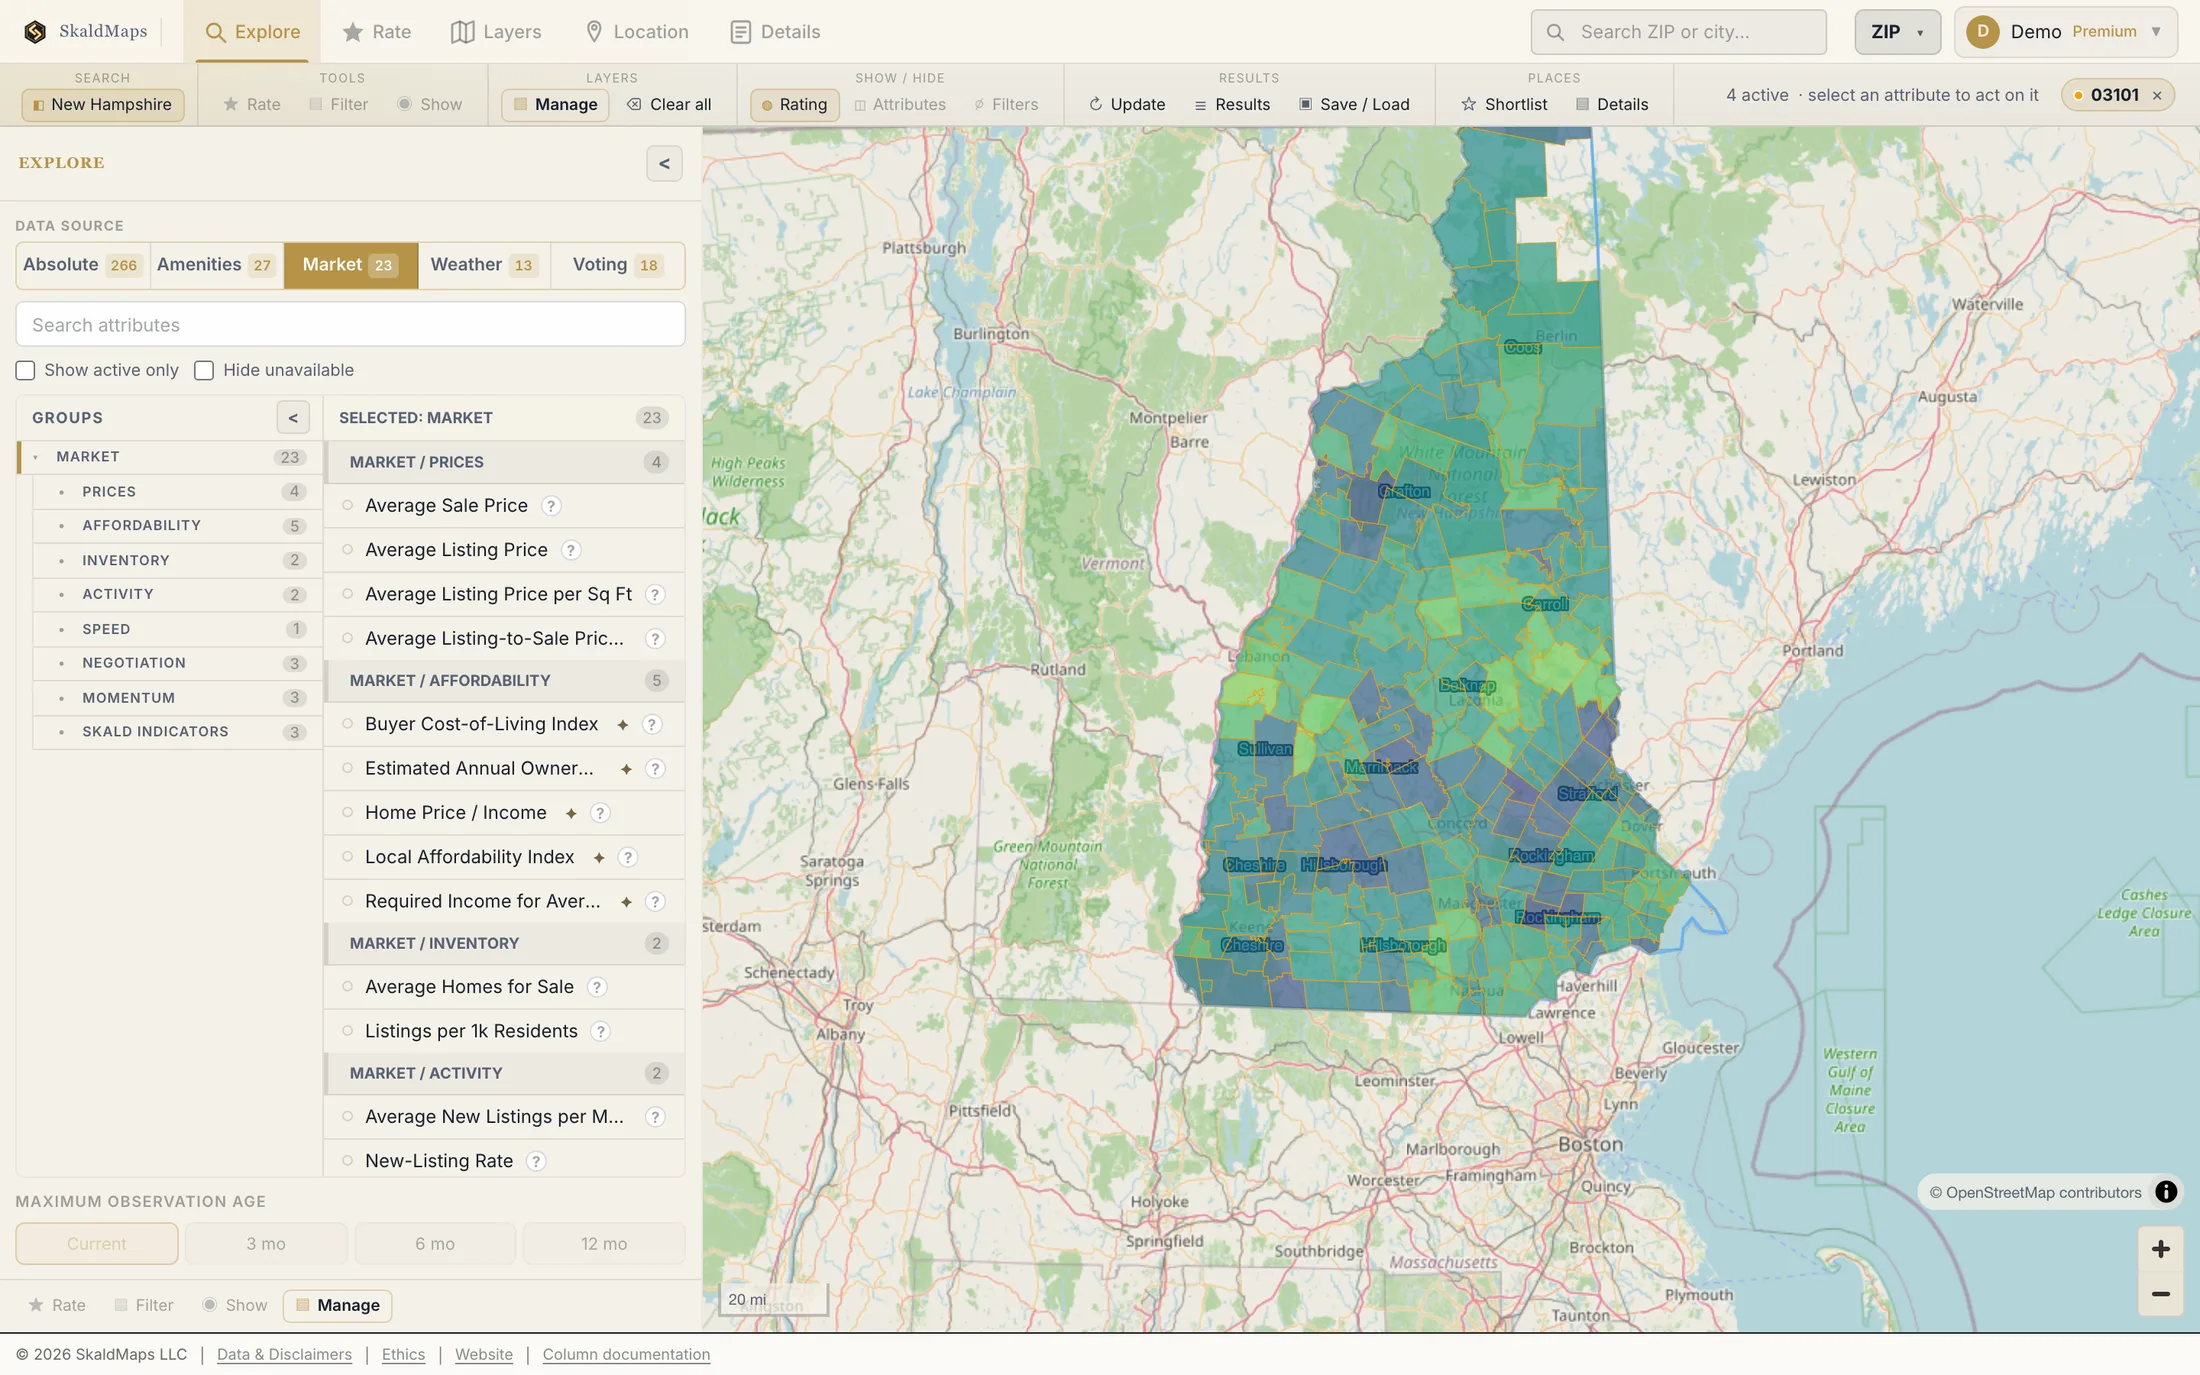The width and height of the screenshot is (2200, 1375).
Task: Collapse the MARKET / AFFORDABILITY section header
Action: coord(504,681)
